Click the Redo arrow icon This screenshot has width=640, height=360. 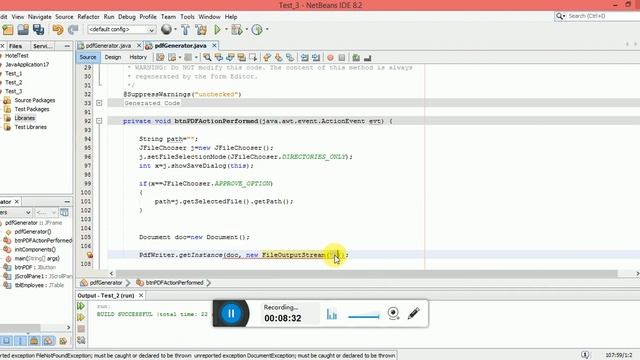coord(73,29)
